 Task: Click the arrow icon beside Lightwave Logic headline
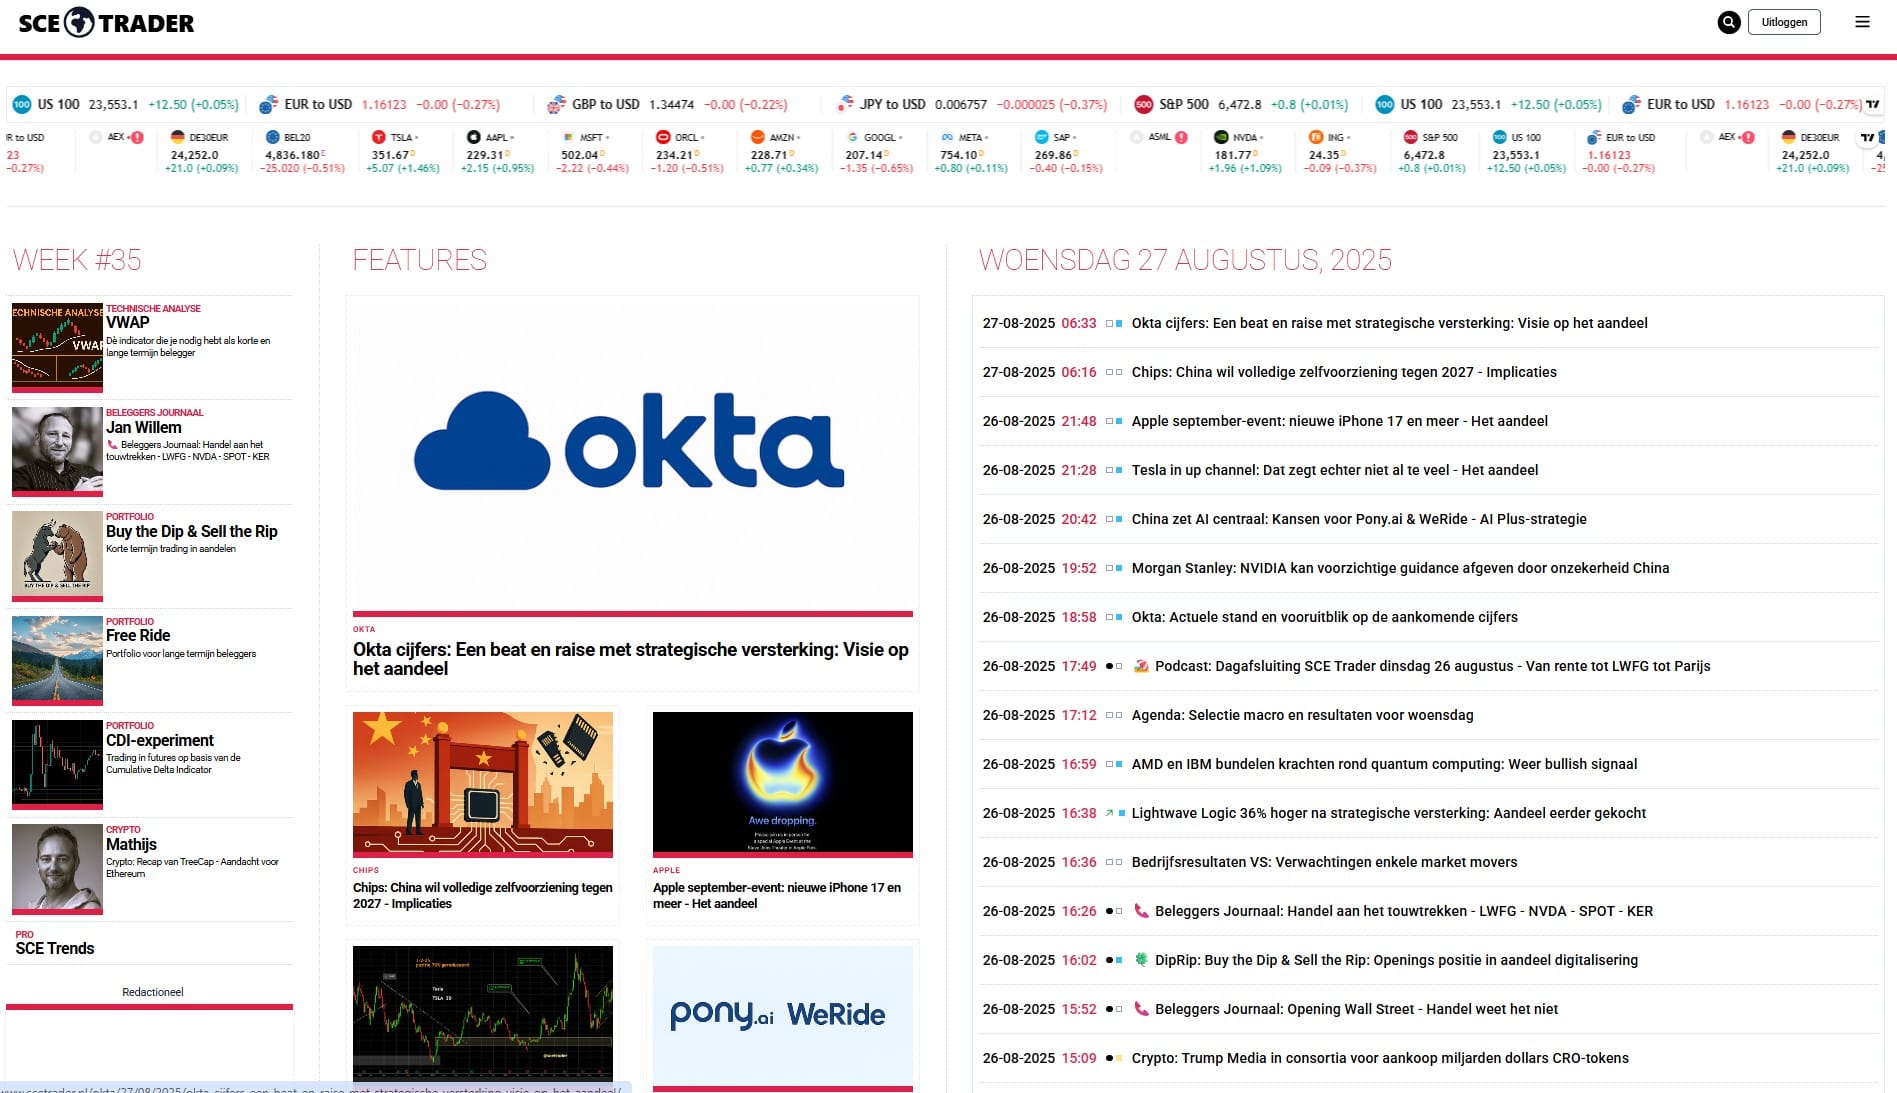click(1109, 813)
